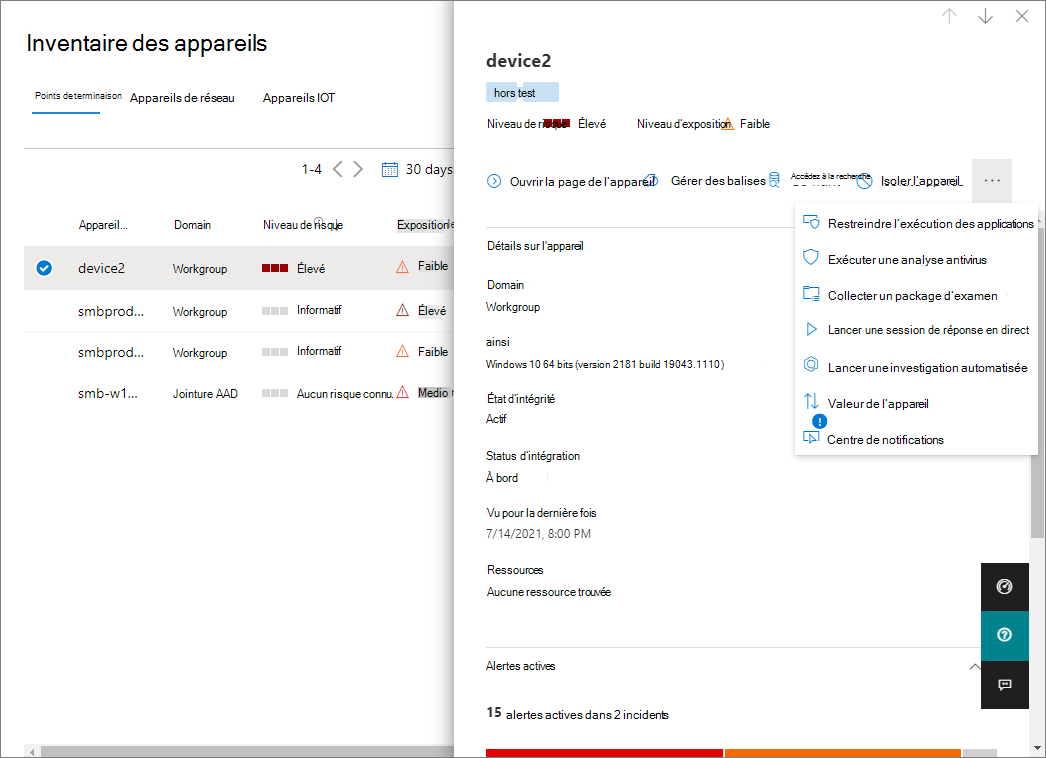The image size is (1046, 758).
Task: Click the 7/14/2021, 8:00 PM value
Action: (x=538, y=534)
